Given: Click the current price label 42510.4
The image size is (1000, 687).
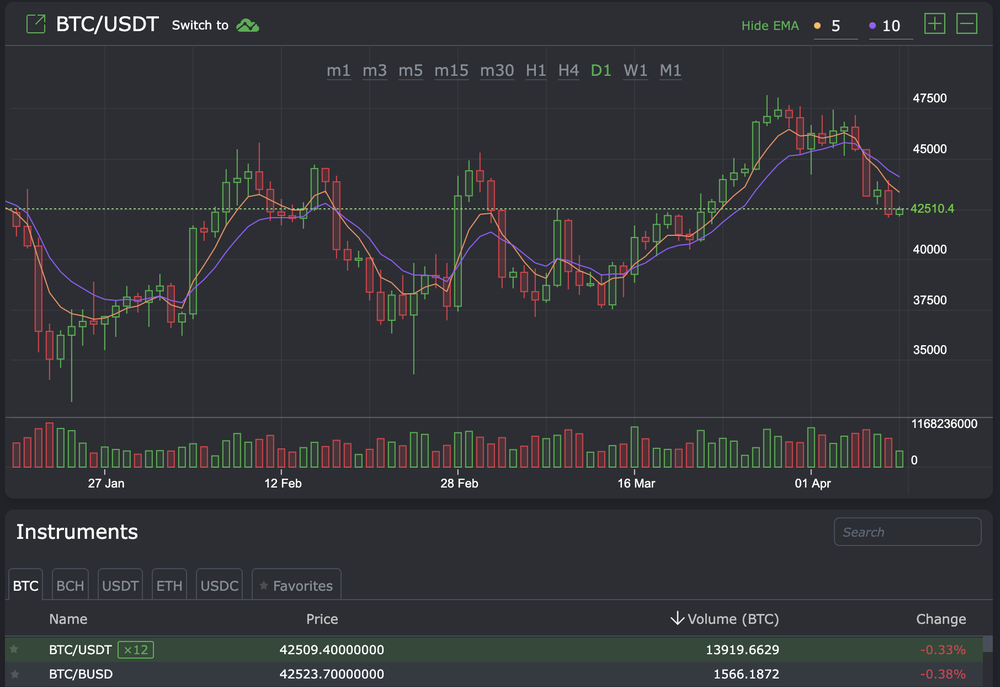Looking at the screenshot, I should tap(932, 209).
